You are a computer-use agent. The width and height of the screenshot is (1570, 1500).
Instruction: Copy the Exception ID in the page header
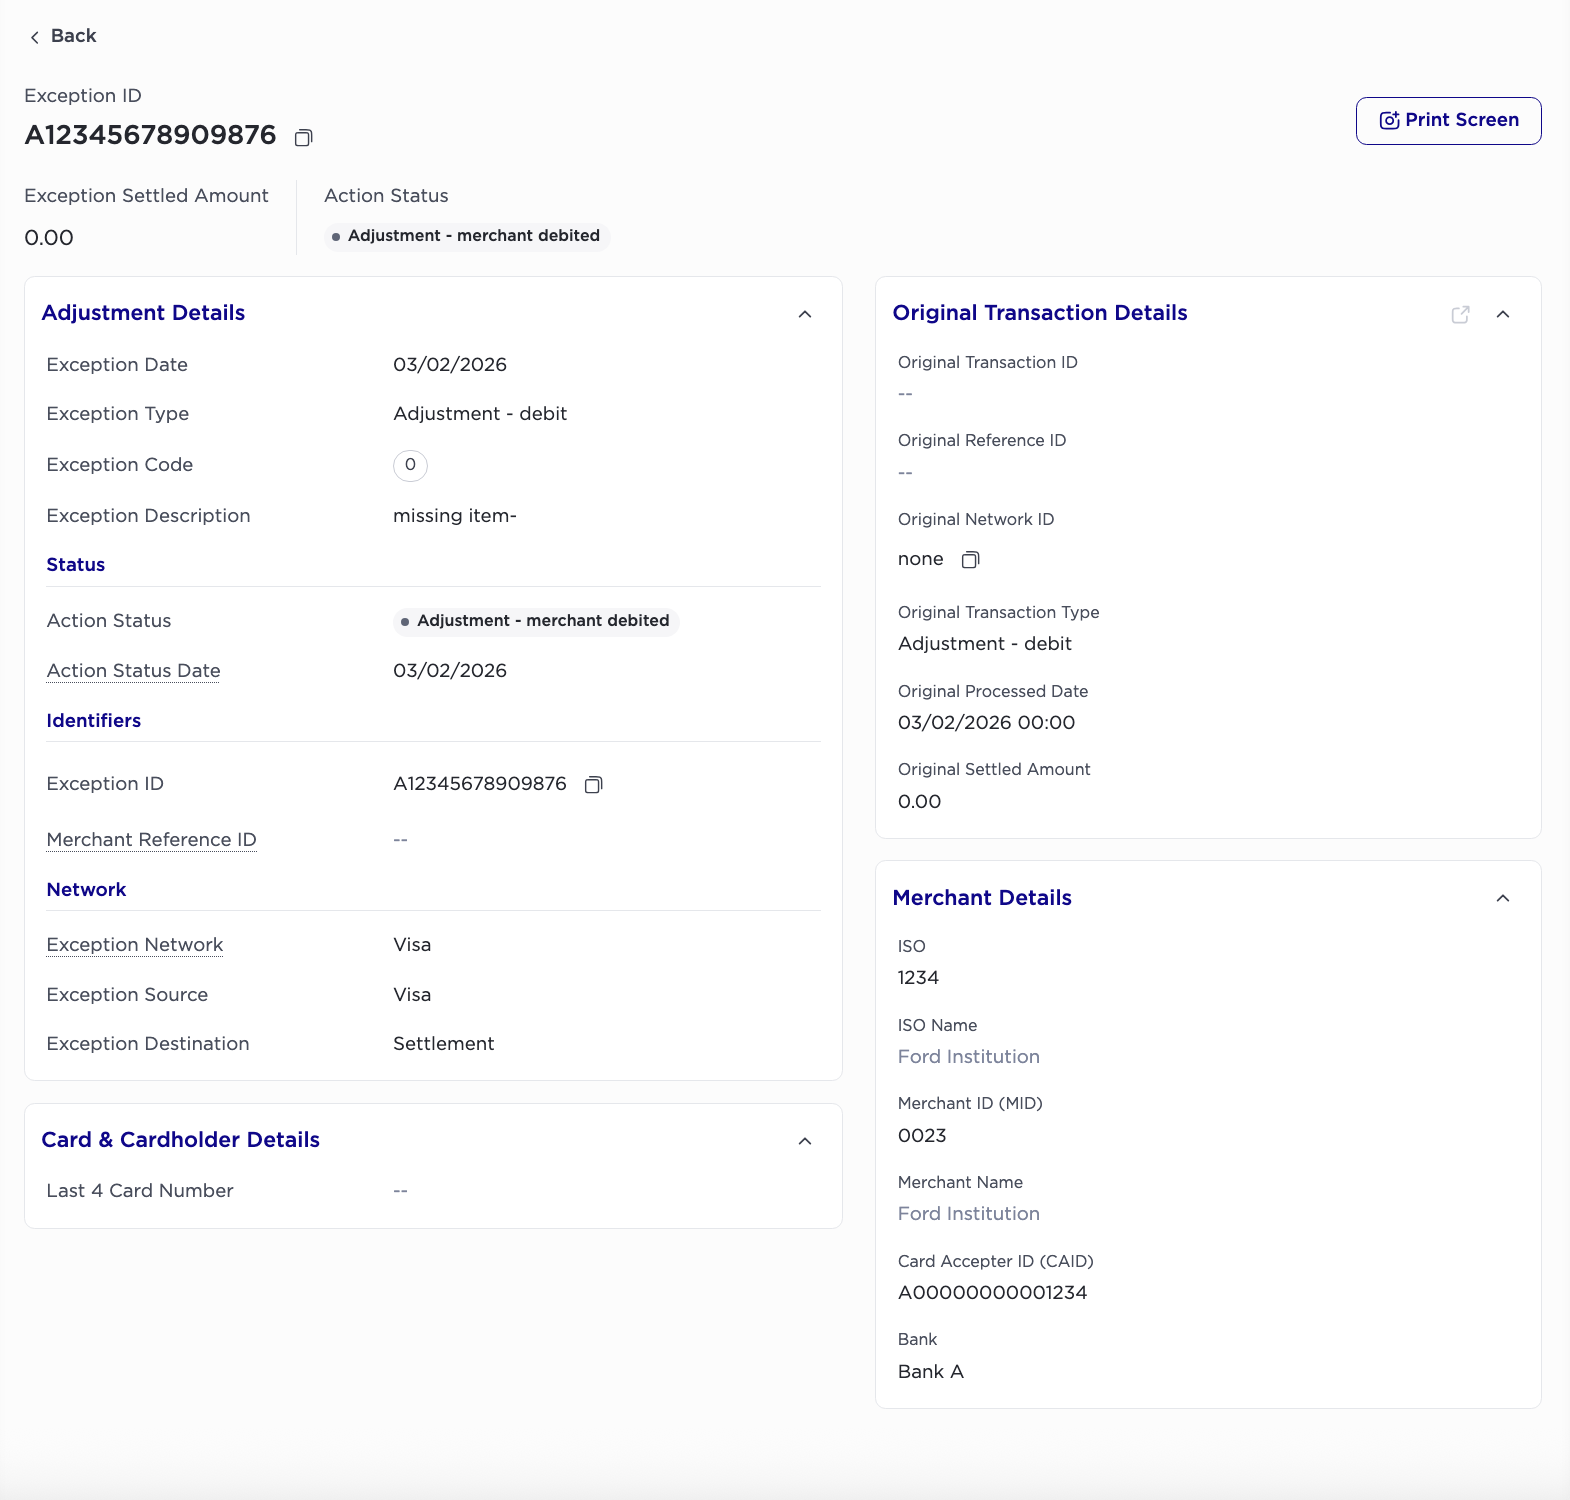click(303, 137)
